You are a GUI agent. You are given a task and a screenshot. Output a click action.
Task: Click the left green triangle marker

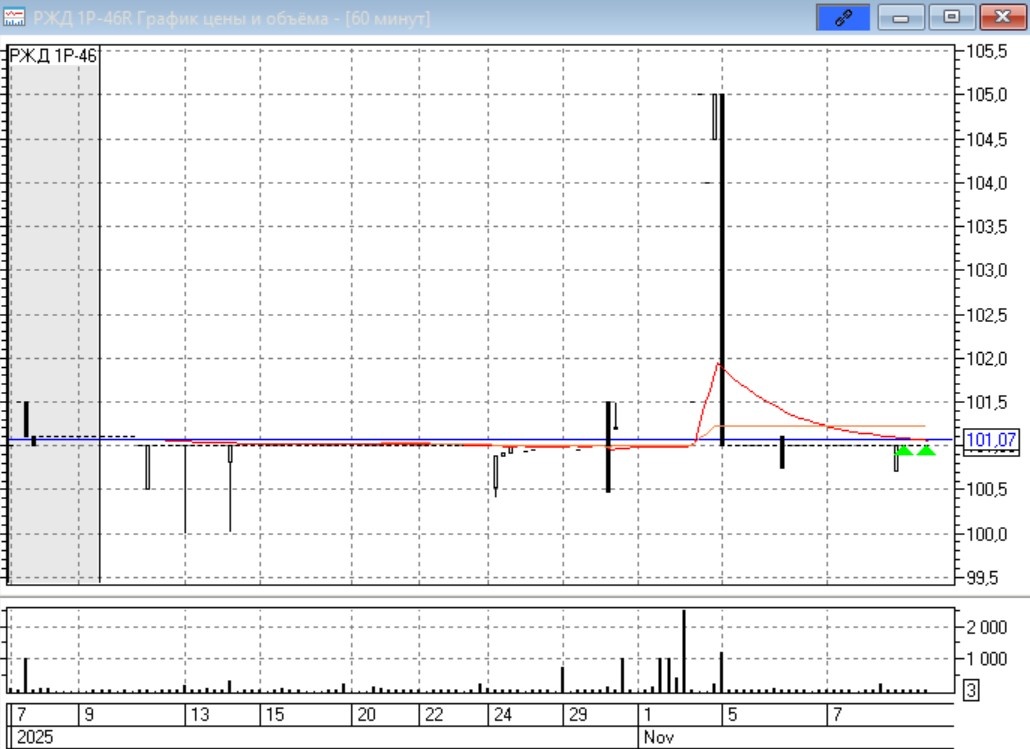point(904,449)
